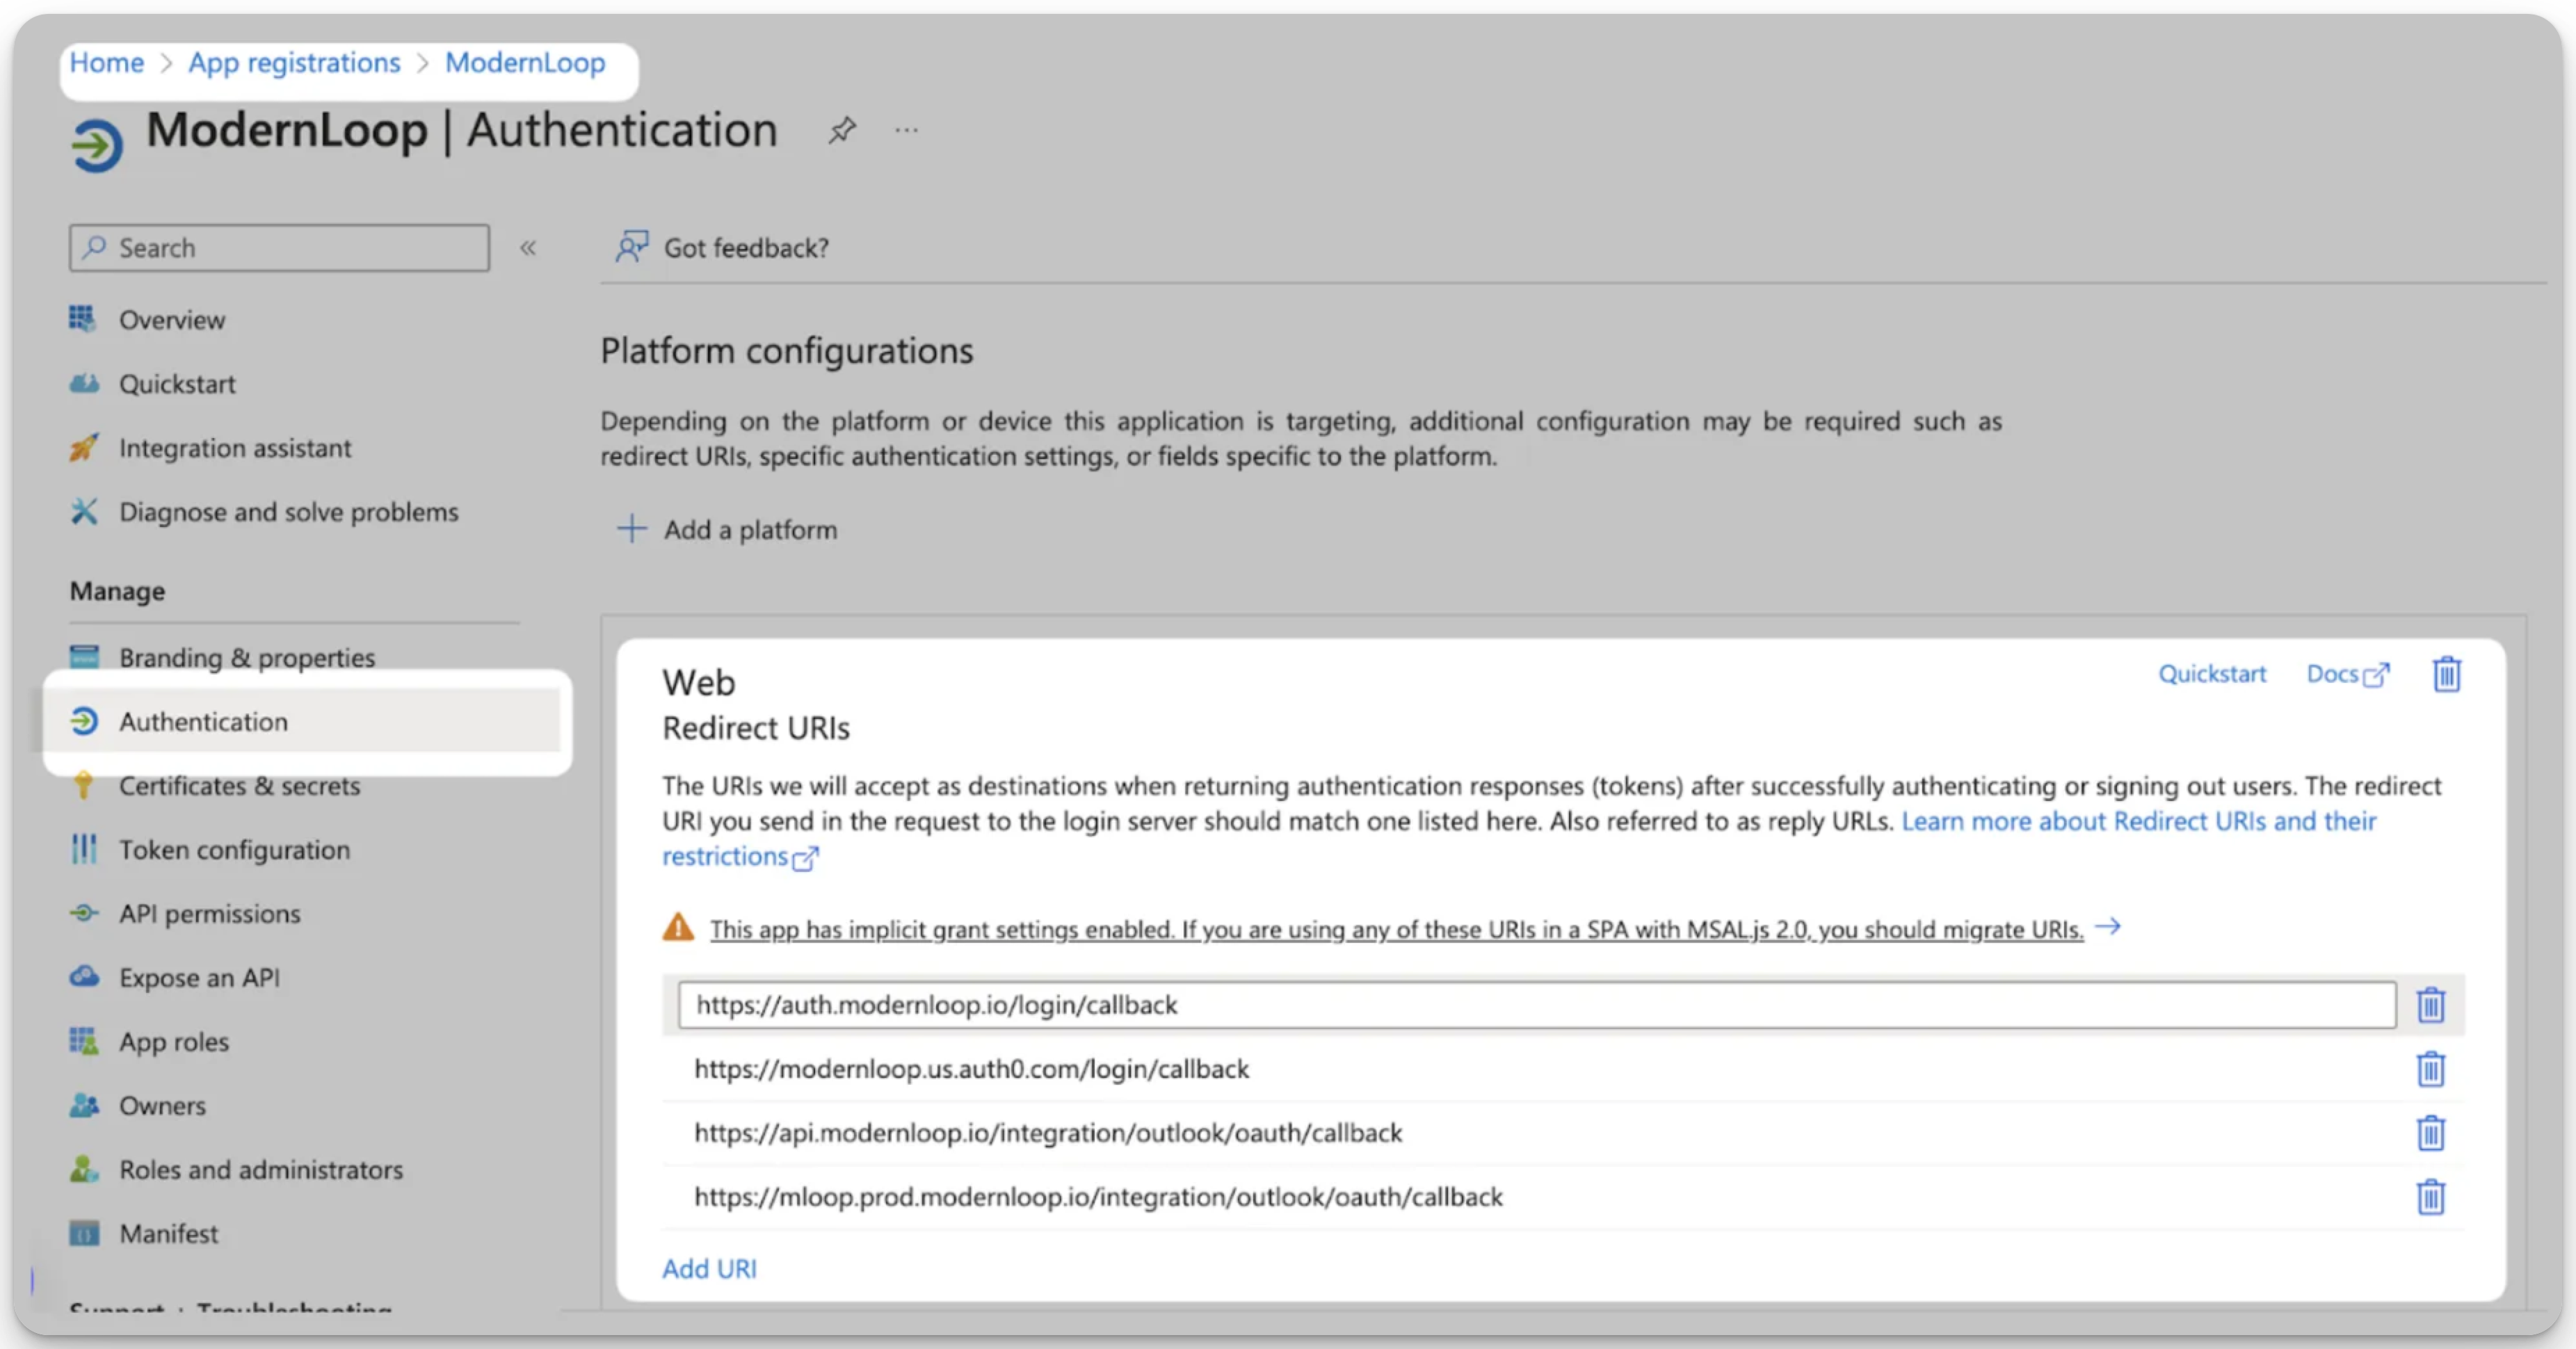Open App registrations breadcrumb
This screenshot has width=2576, height=1349.
[x=294, y=63]
